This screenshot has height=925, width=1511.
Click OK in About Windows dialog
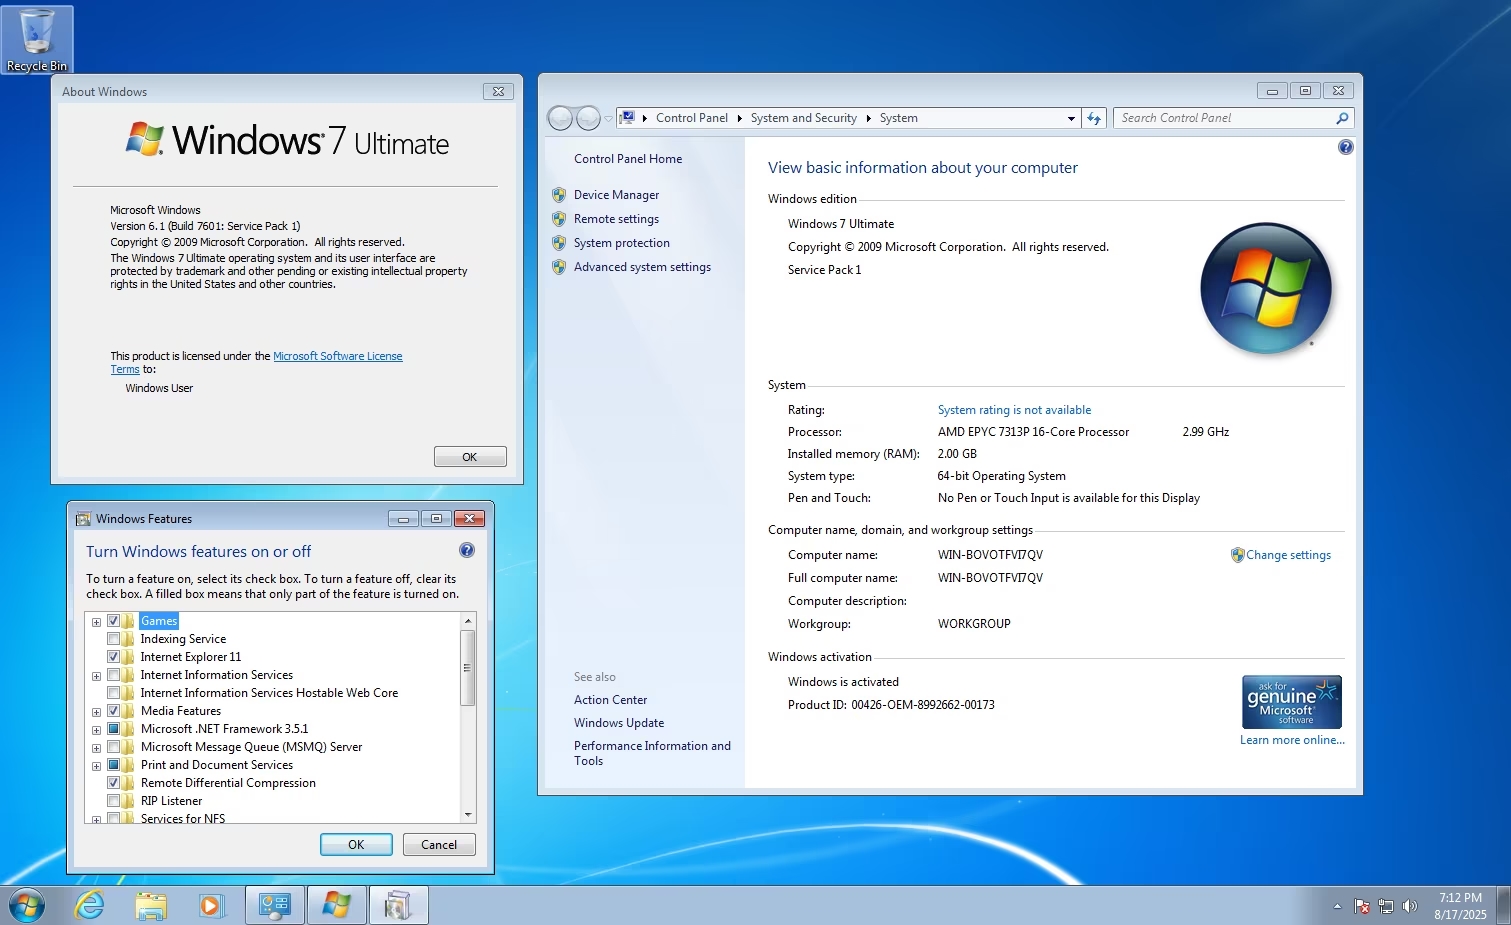[470, 456]
